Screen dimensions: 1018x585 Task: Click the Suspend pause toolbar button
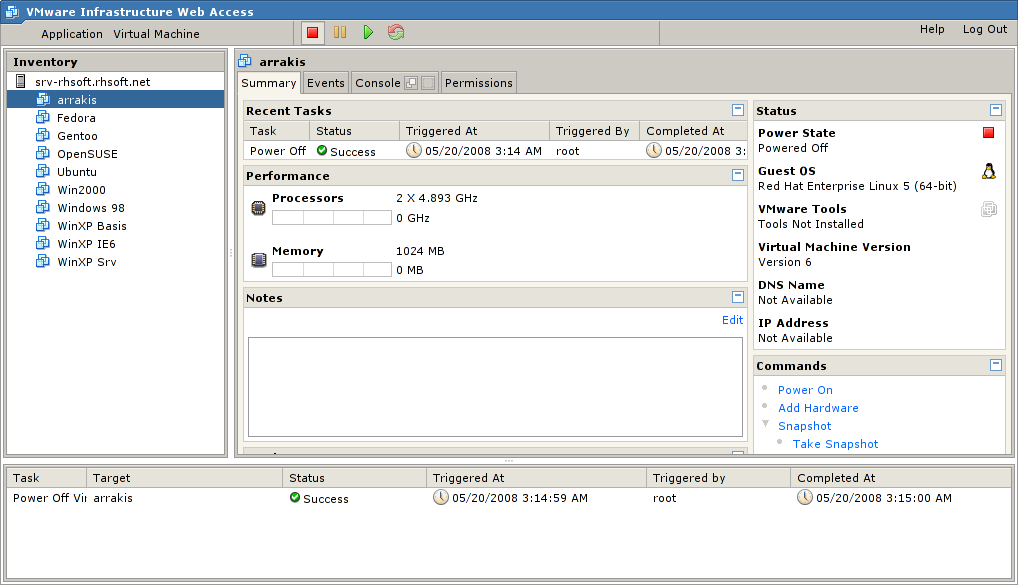(x=340, y=32)
